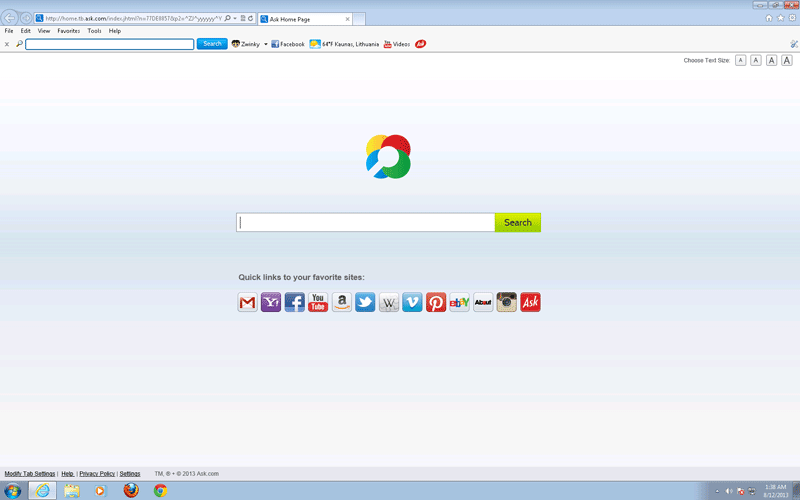This screenshot has width=800, height=500.
Task: Open the Tools menu
Action: point(94,31)
